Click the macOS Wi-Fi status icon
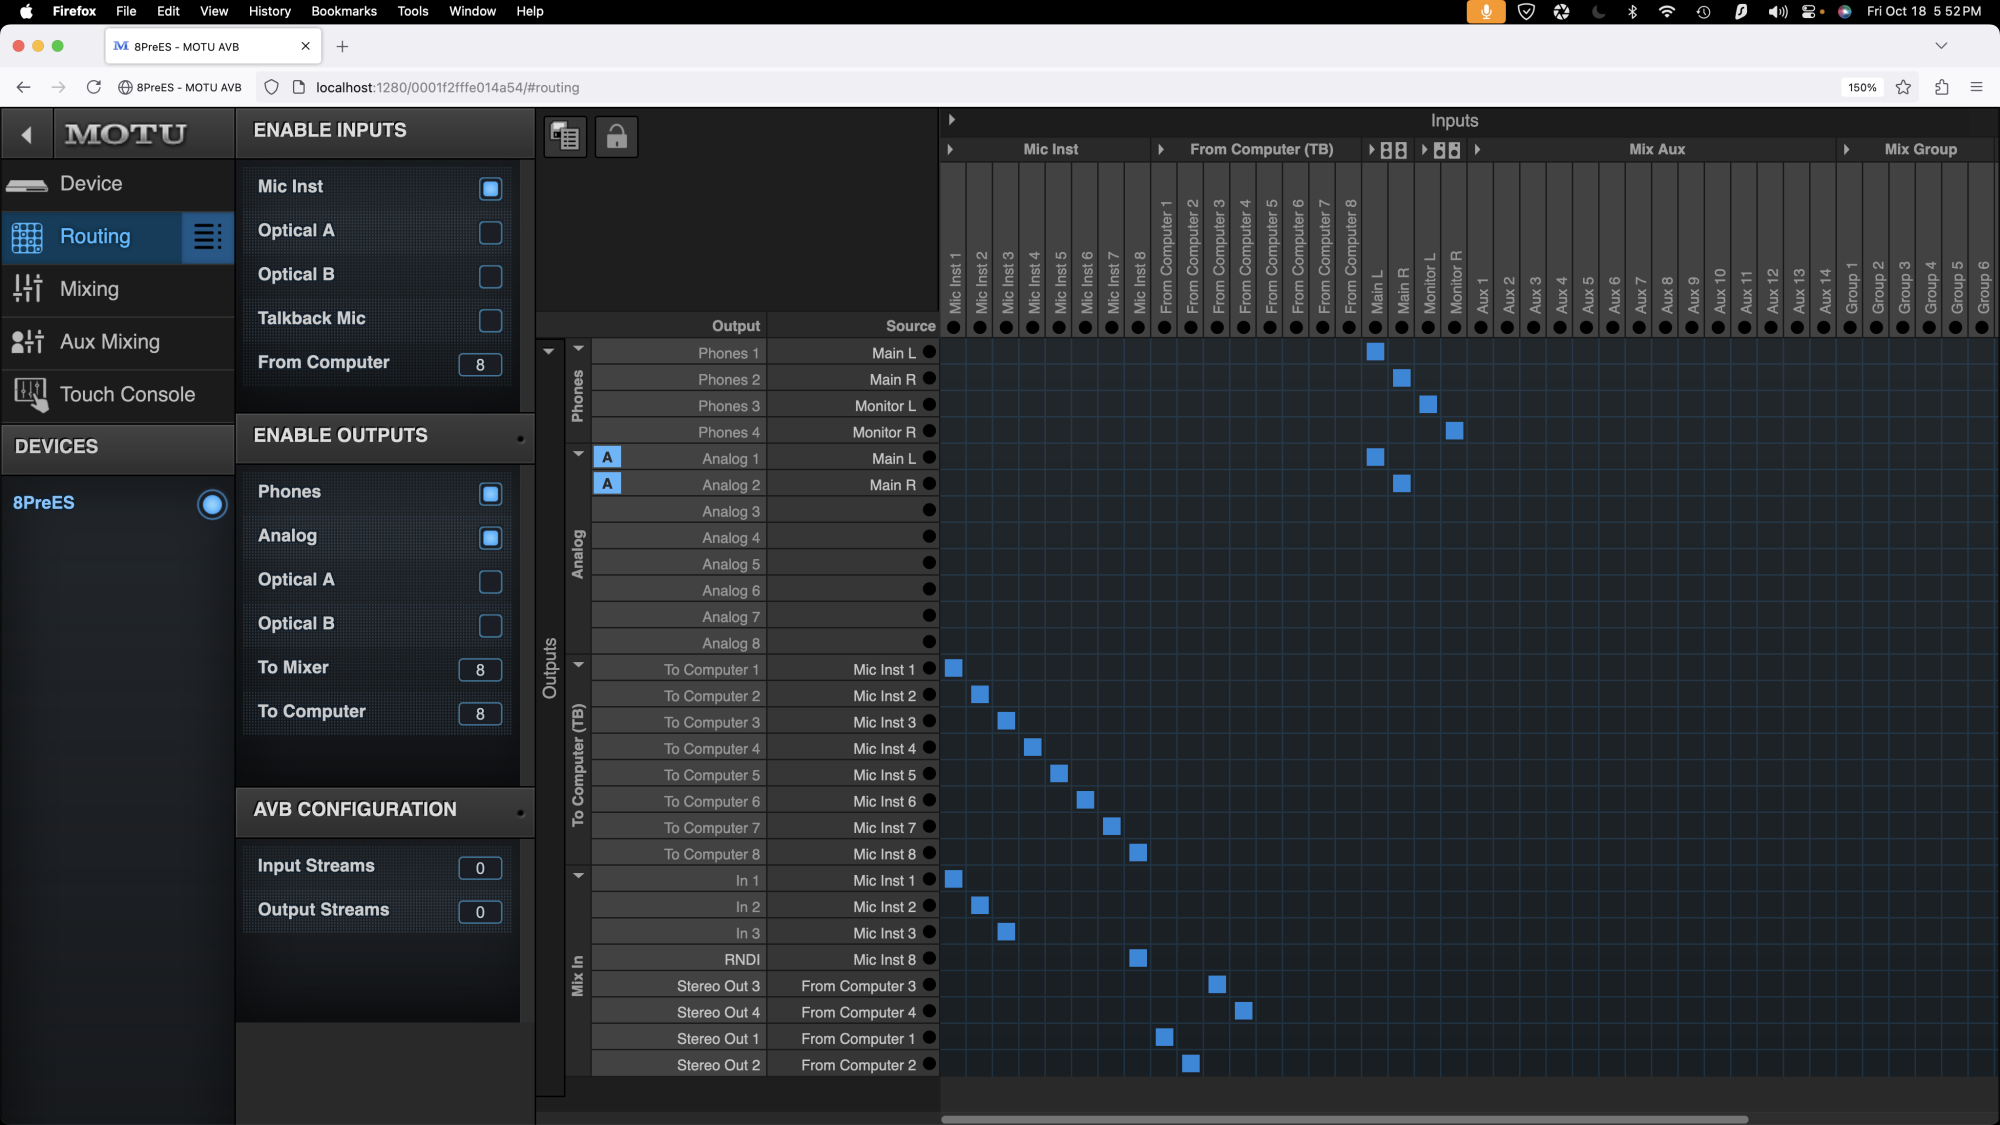Viewport: 2000px width, 1125px height. (1666, 11)
